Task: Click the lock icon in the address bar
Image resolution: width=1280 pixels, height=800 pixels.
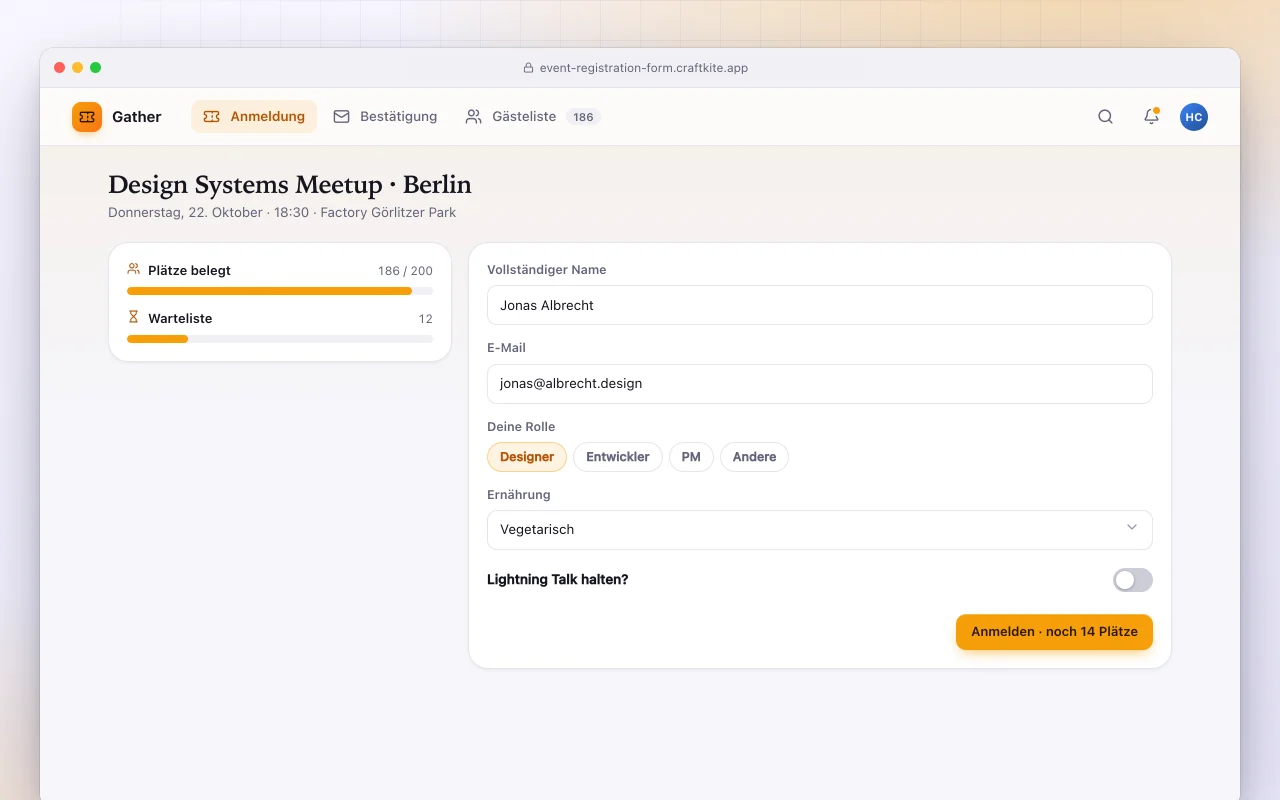Action: point(529,68)
